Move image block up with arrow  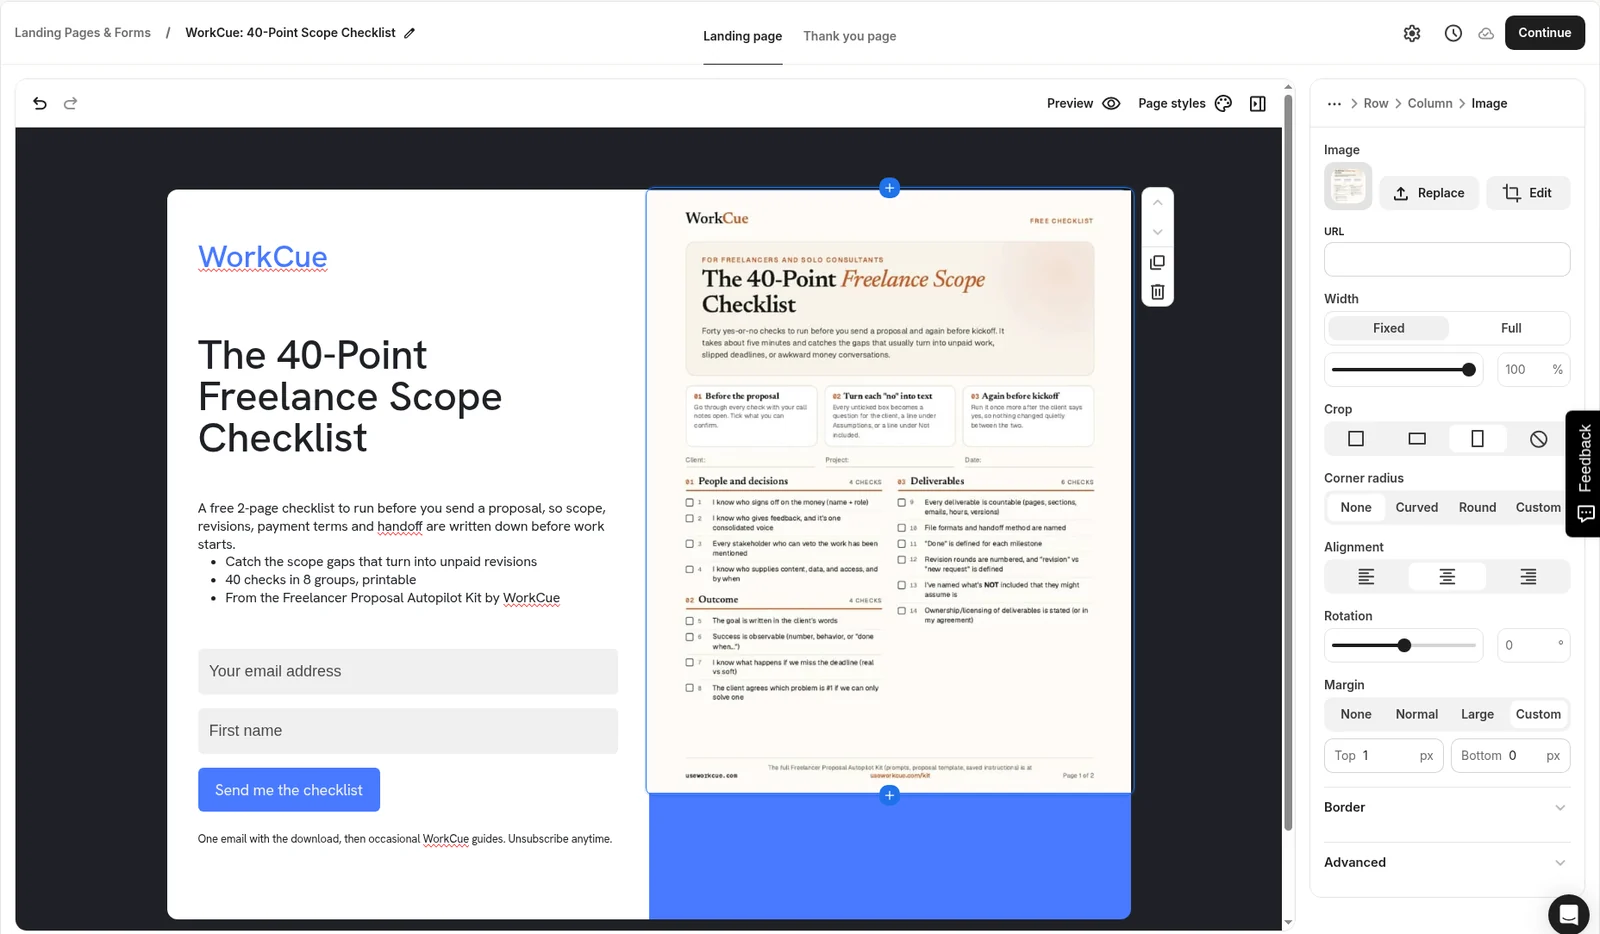[1157, 202]
